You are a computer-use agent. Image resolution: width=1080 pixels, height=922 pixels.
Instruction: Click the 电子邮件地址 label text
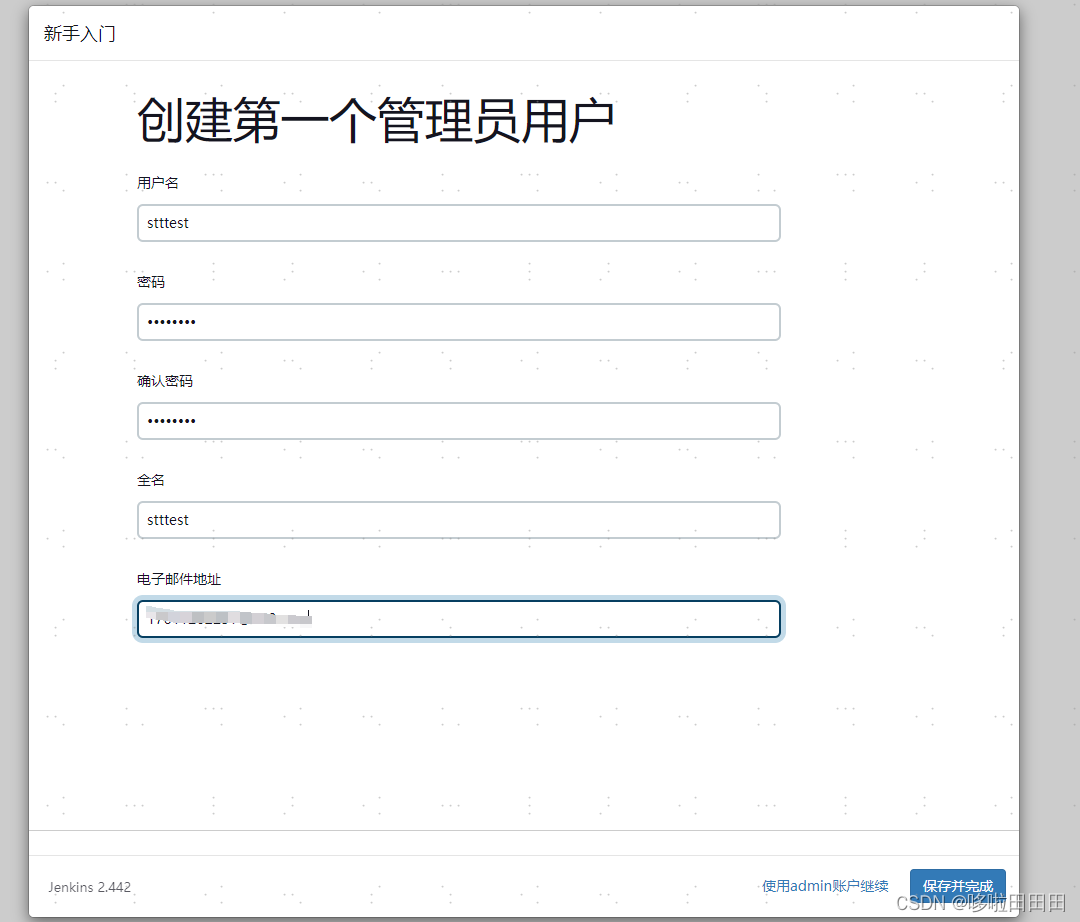[179, 579]
